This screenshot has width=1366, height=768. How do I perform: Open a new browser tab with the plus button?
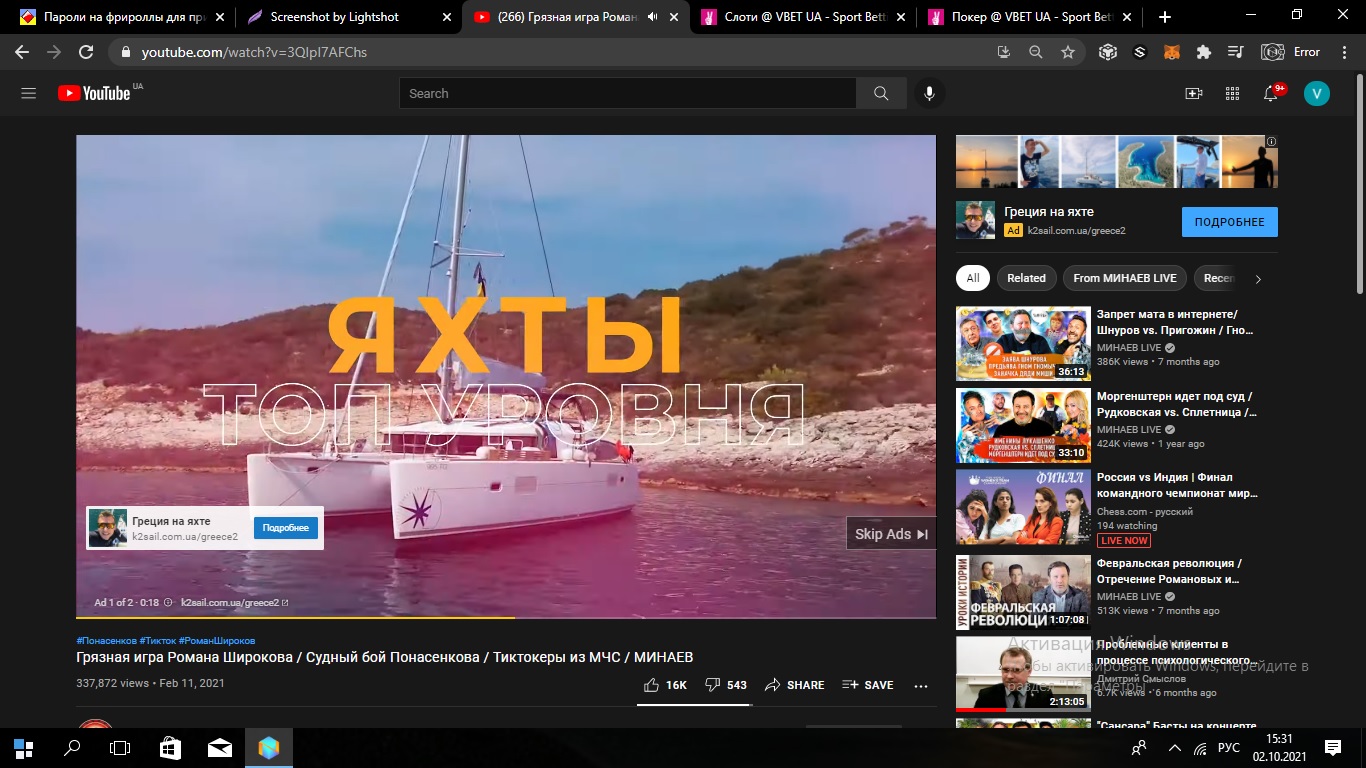[x=1165, y=17]
